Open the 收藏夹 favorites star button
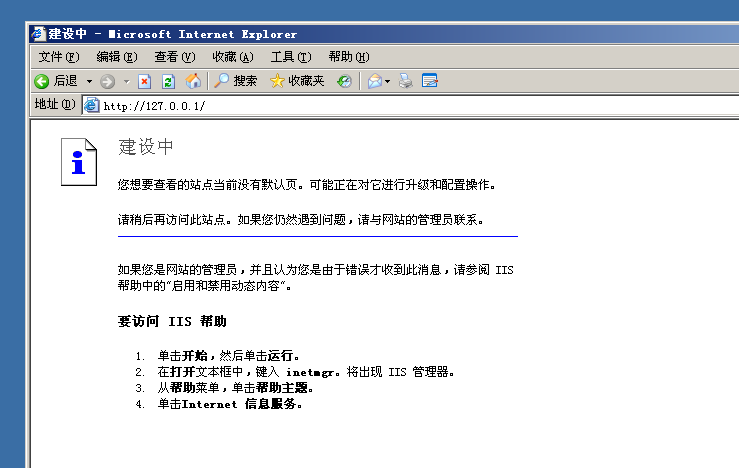This screenshot has height=468, width=739. tap(297, 81)
